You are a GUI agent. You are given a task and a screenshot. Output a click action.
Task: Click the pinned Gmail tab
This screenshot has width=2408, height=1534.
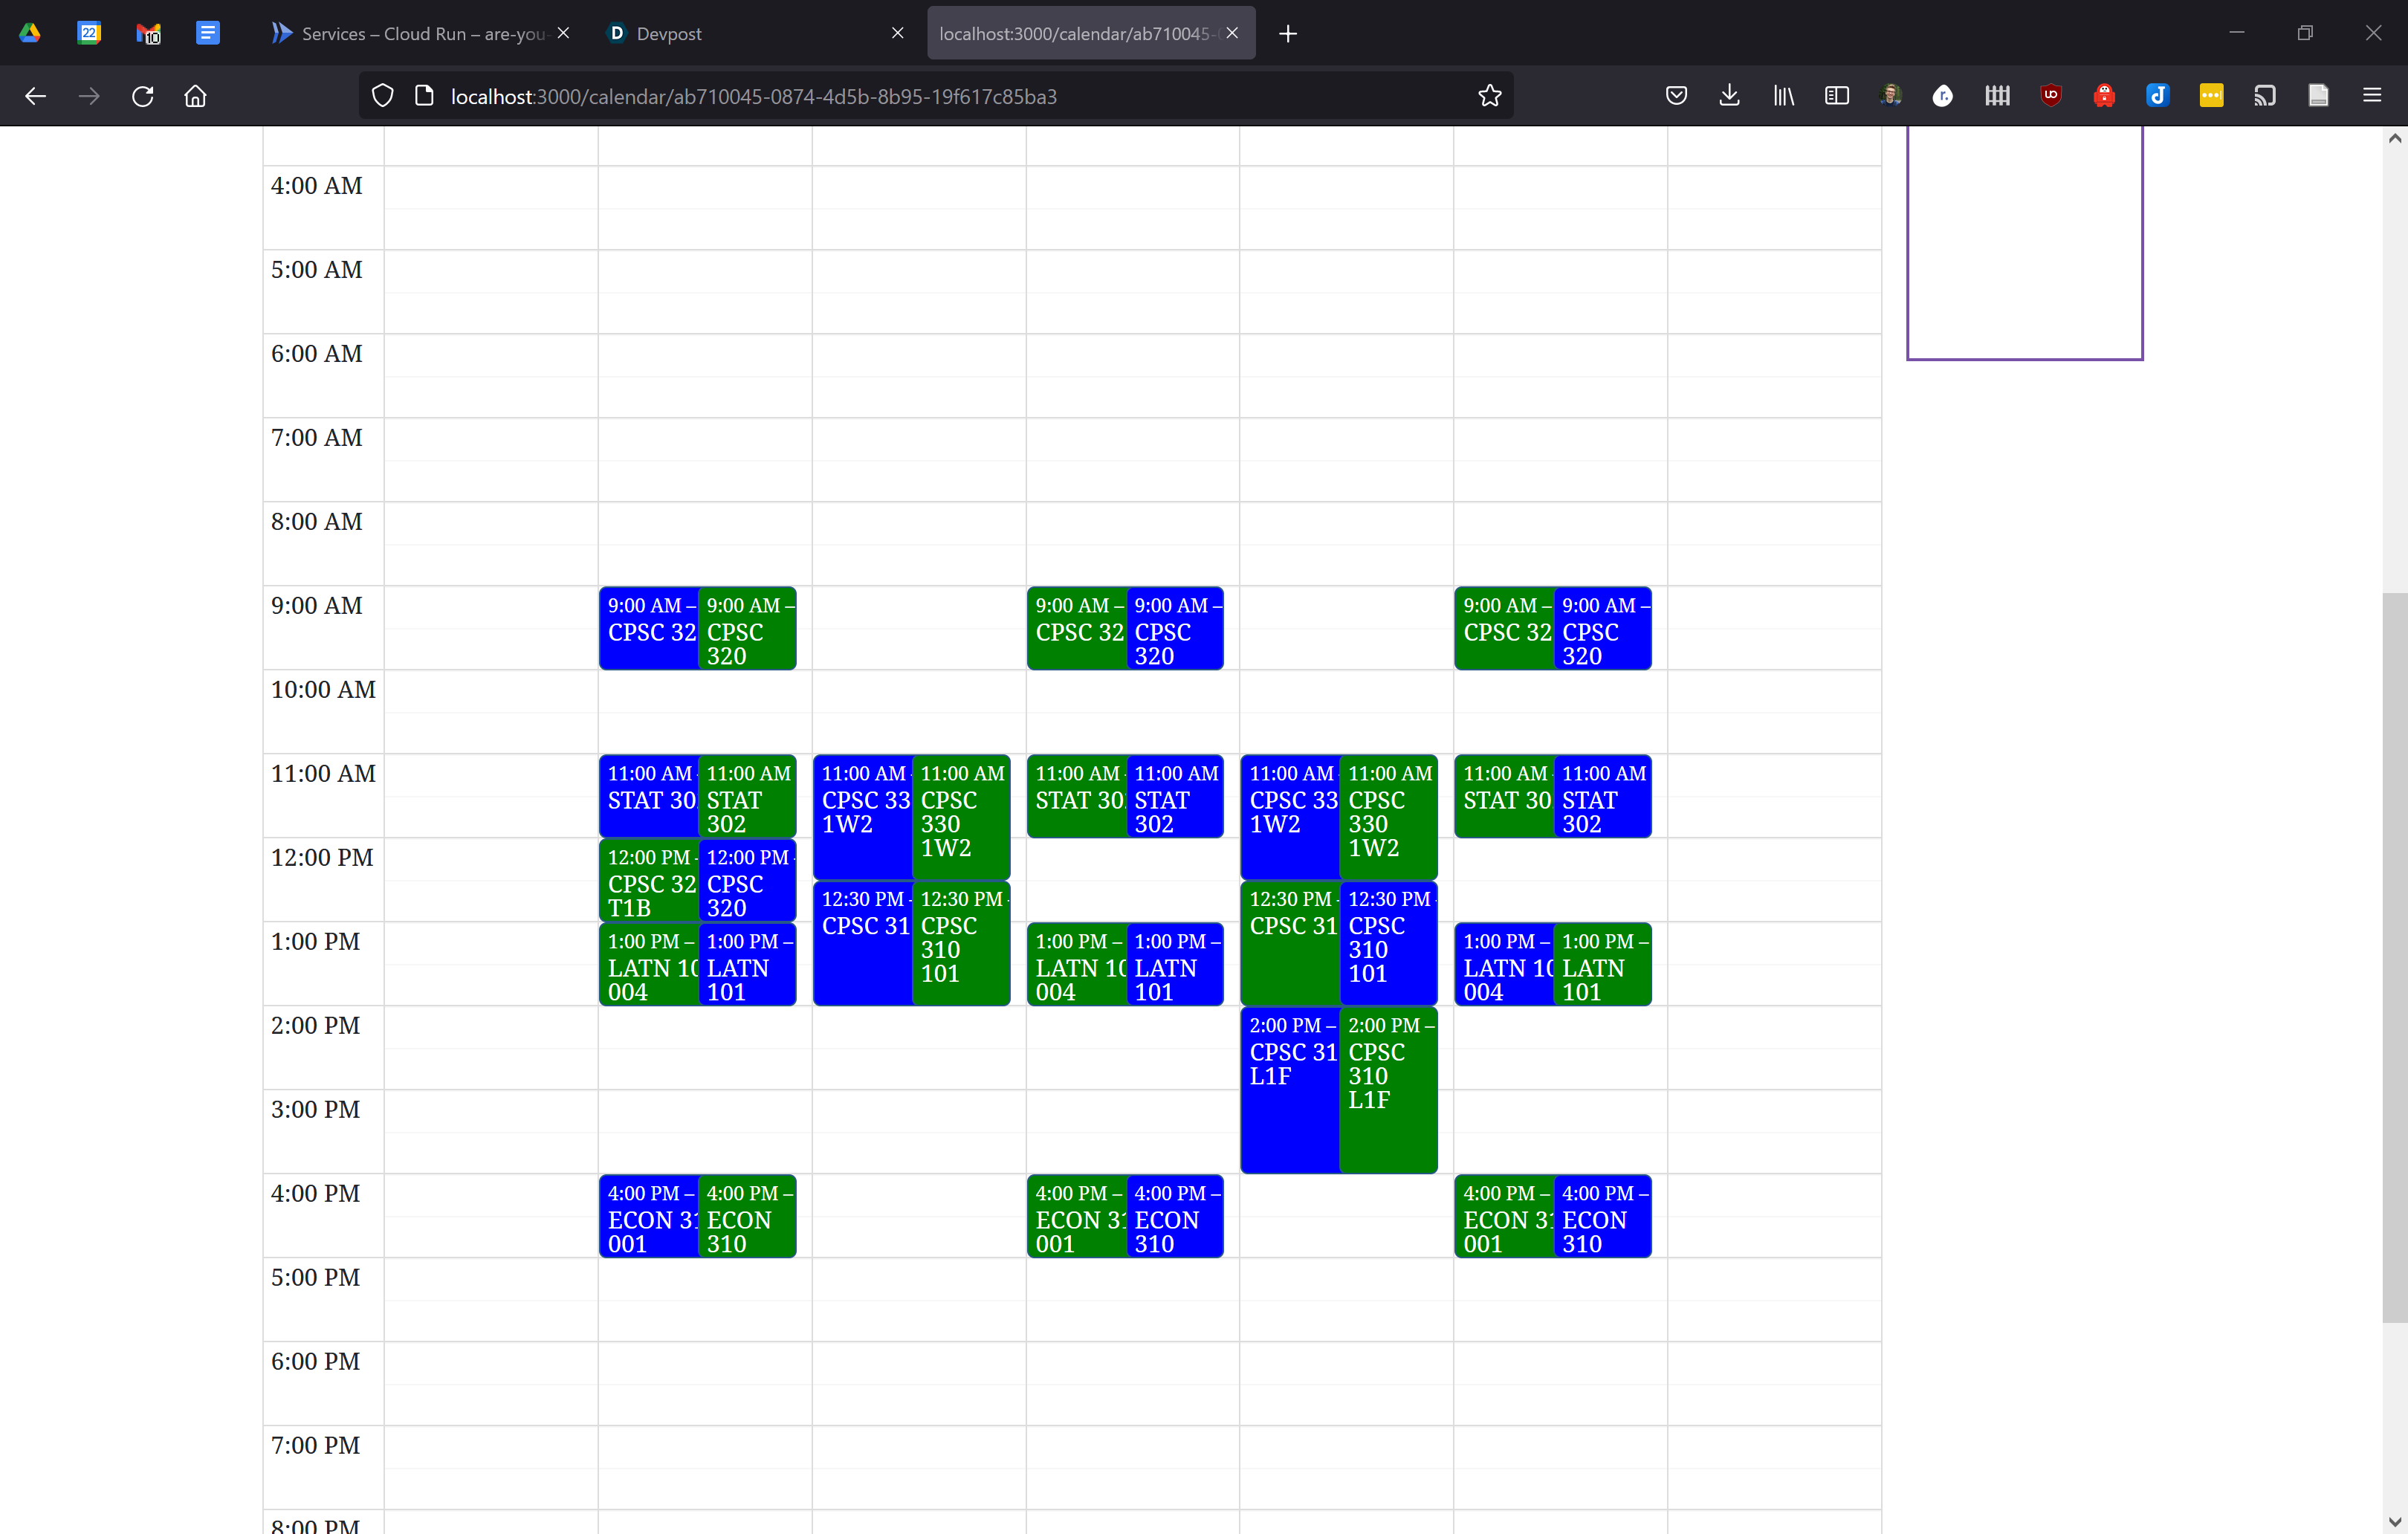coord(148,33)
